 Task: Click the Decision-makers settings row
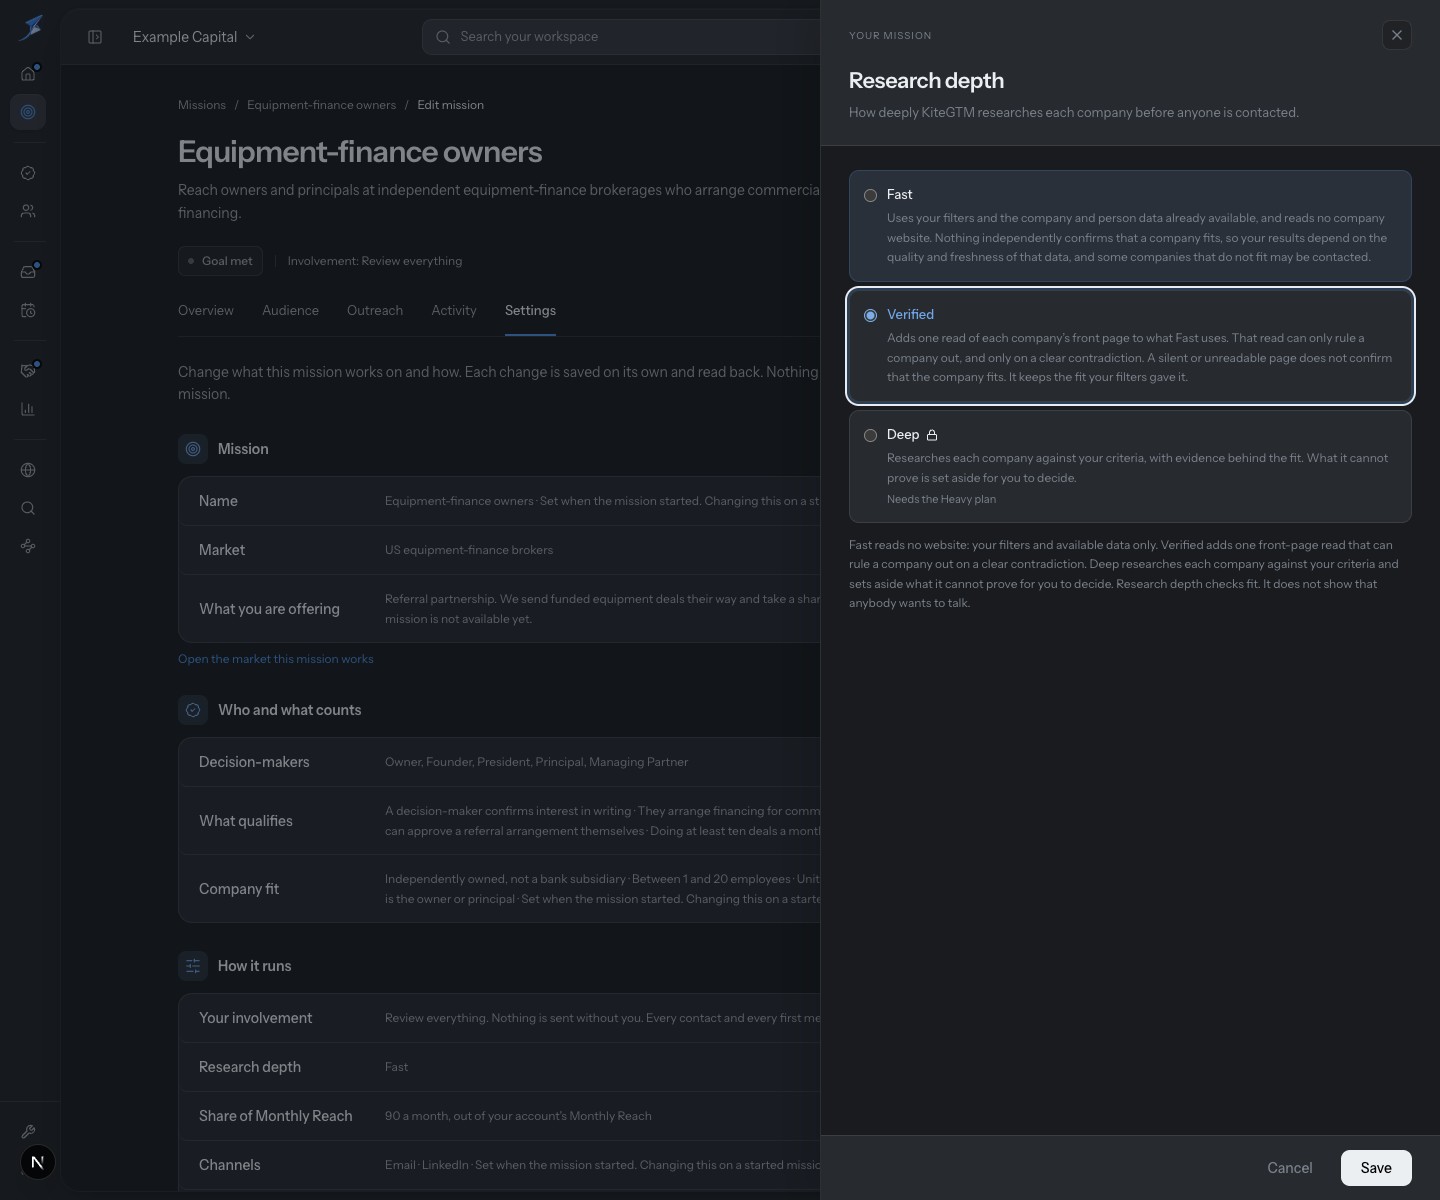click(x=500, y=762)
